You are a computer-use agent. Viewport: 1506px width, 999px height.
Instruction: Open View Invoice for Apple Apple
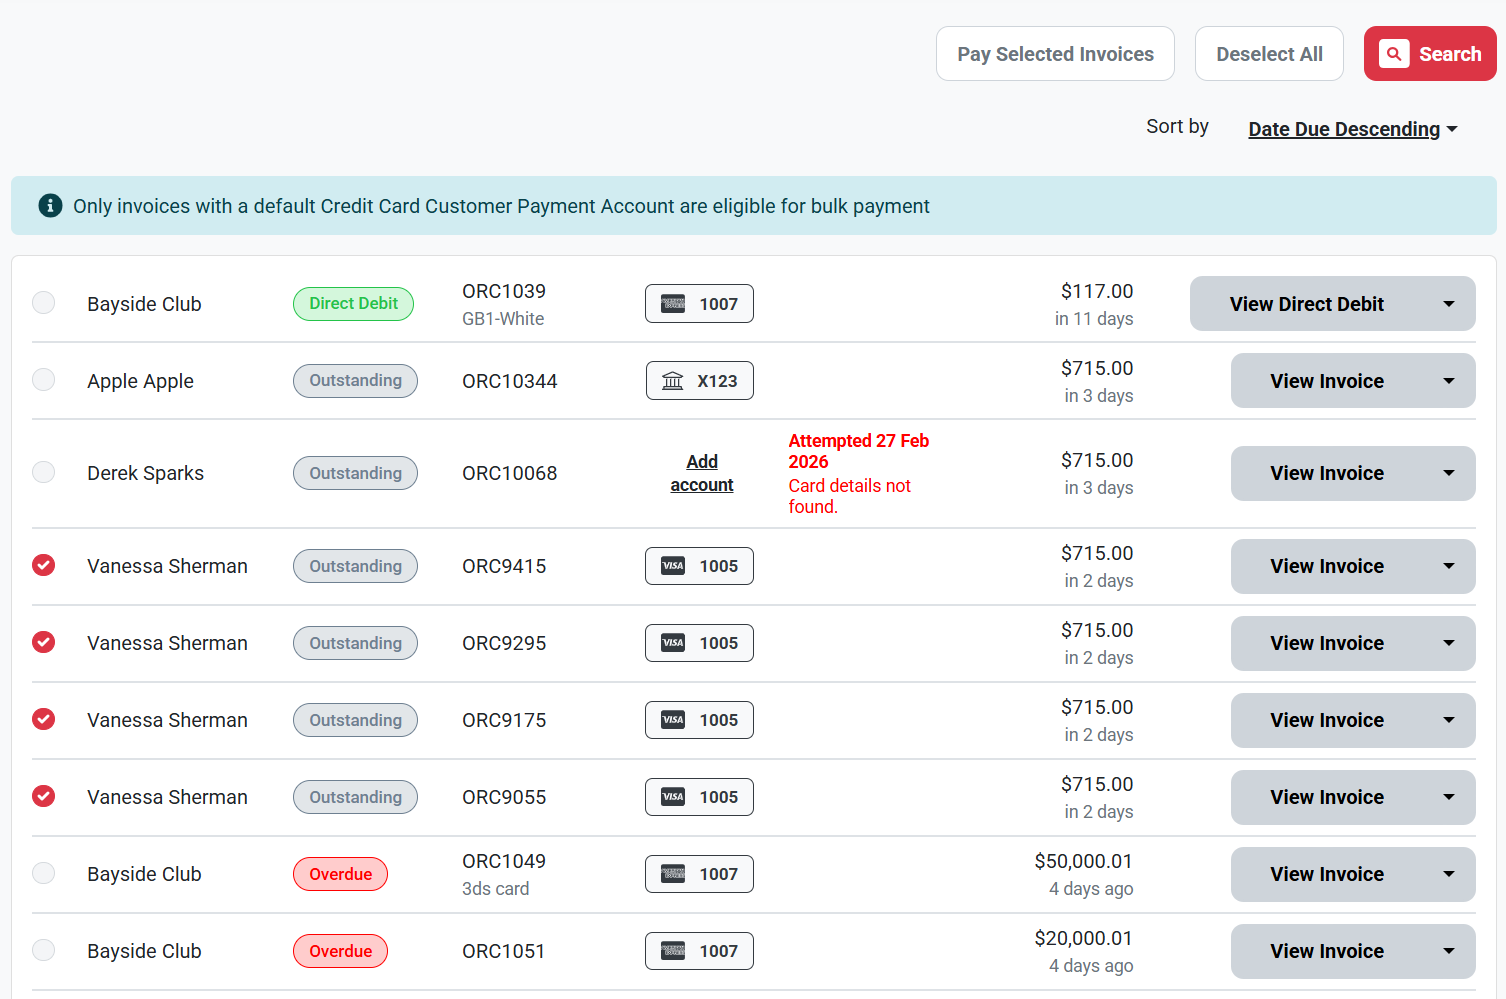click(x=1327, y=381)
